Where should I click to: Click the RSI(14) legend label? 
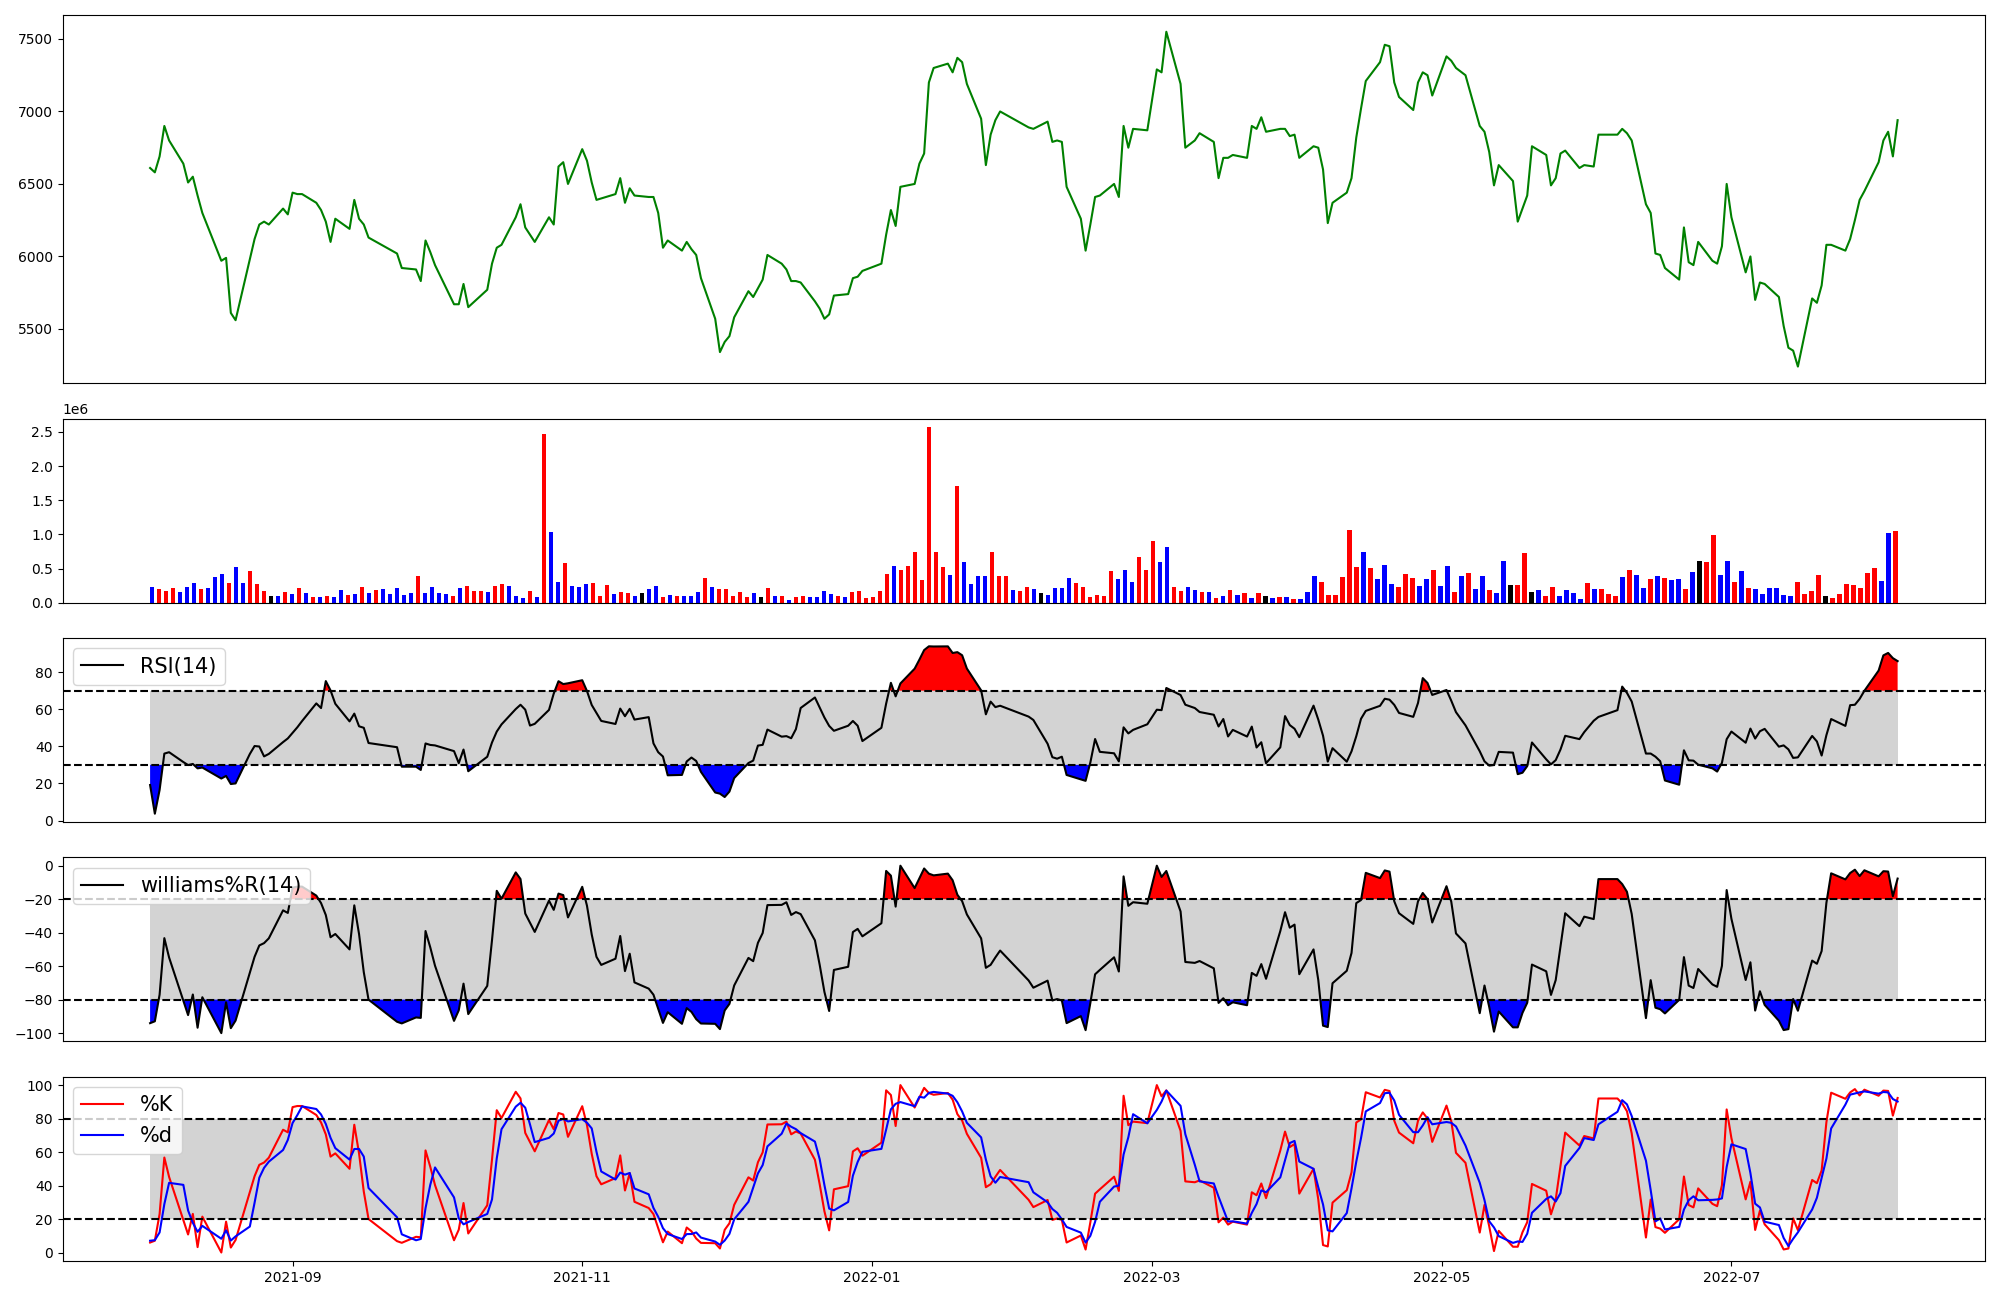(177, 666)
